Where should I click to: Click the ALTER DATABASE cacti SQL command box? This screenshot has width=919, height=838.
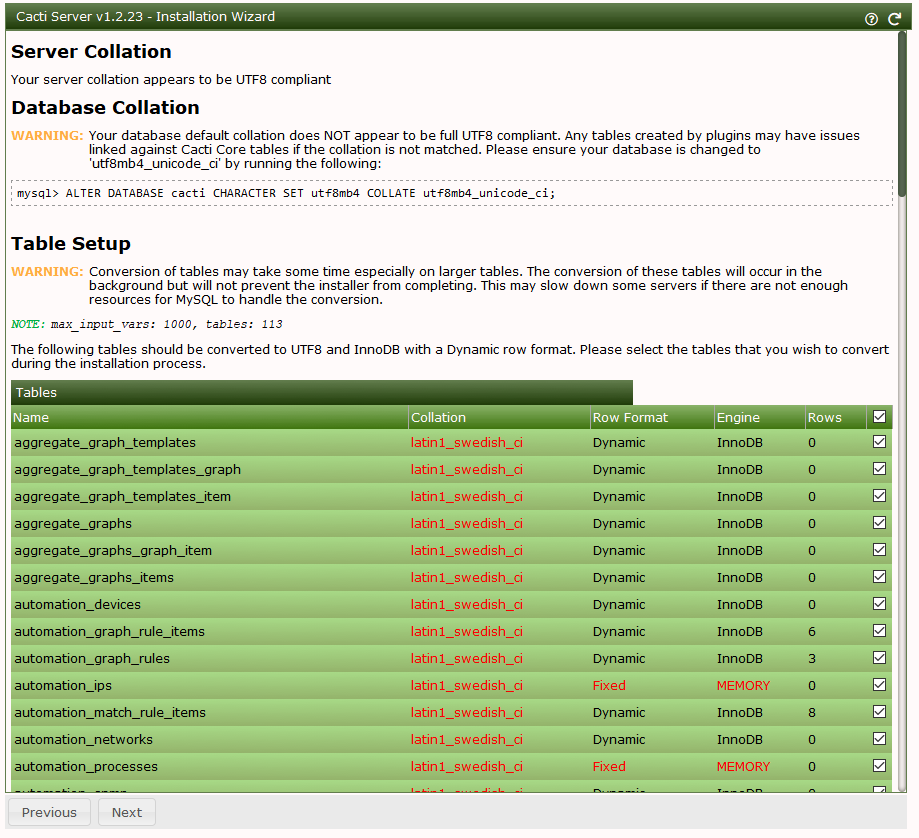452,193
